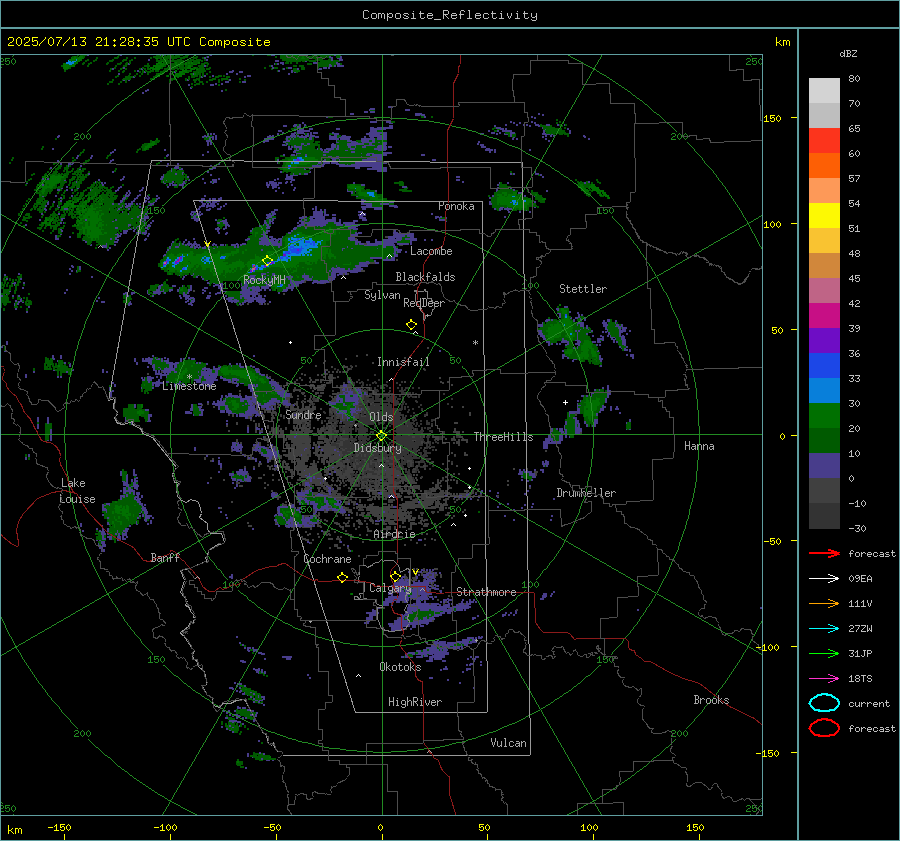Click the Composite_Reflectivity title text
900x841 pixels.
point(450,15)
